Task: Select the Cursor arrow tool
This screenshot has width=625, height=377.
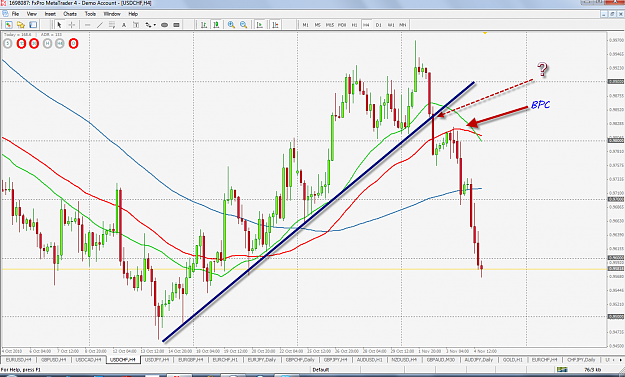Action: point(59,25)
